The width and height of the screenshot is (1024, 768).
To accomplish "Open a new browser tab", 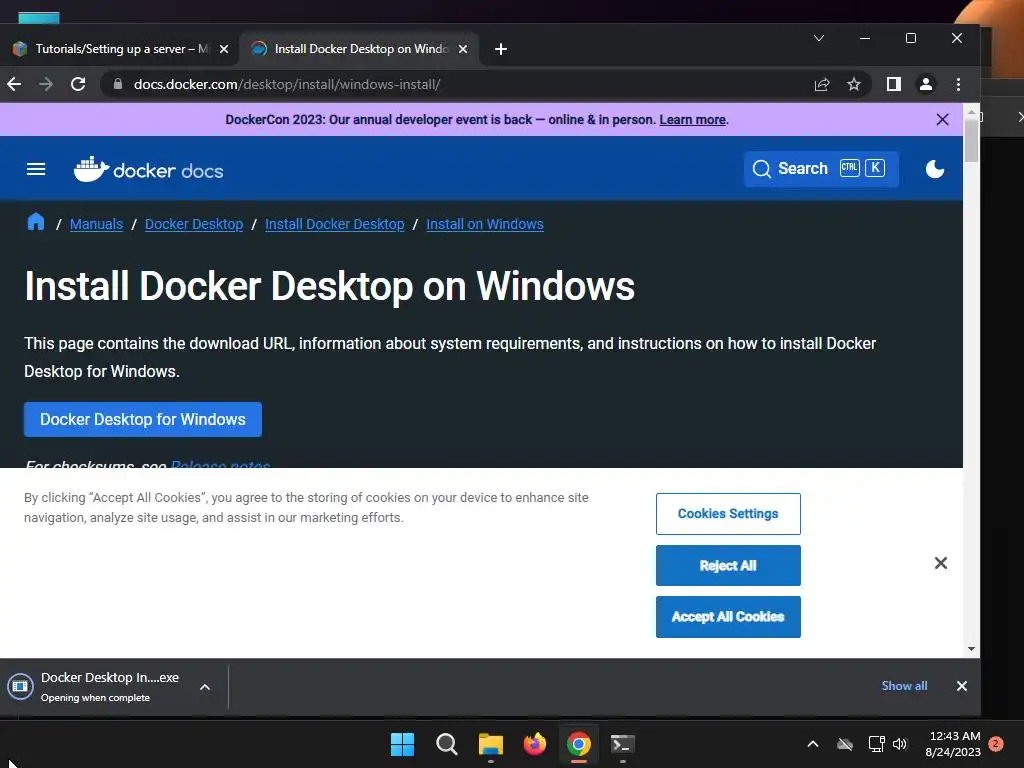I will (501, 49).
